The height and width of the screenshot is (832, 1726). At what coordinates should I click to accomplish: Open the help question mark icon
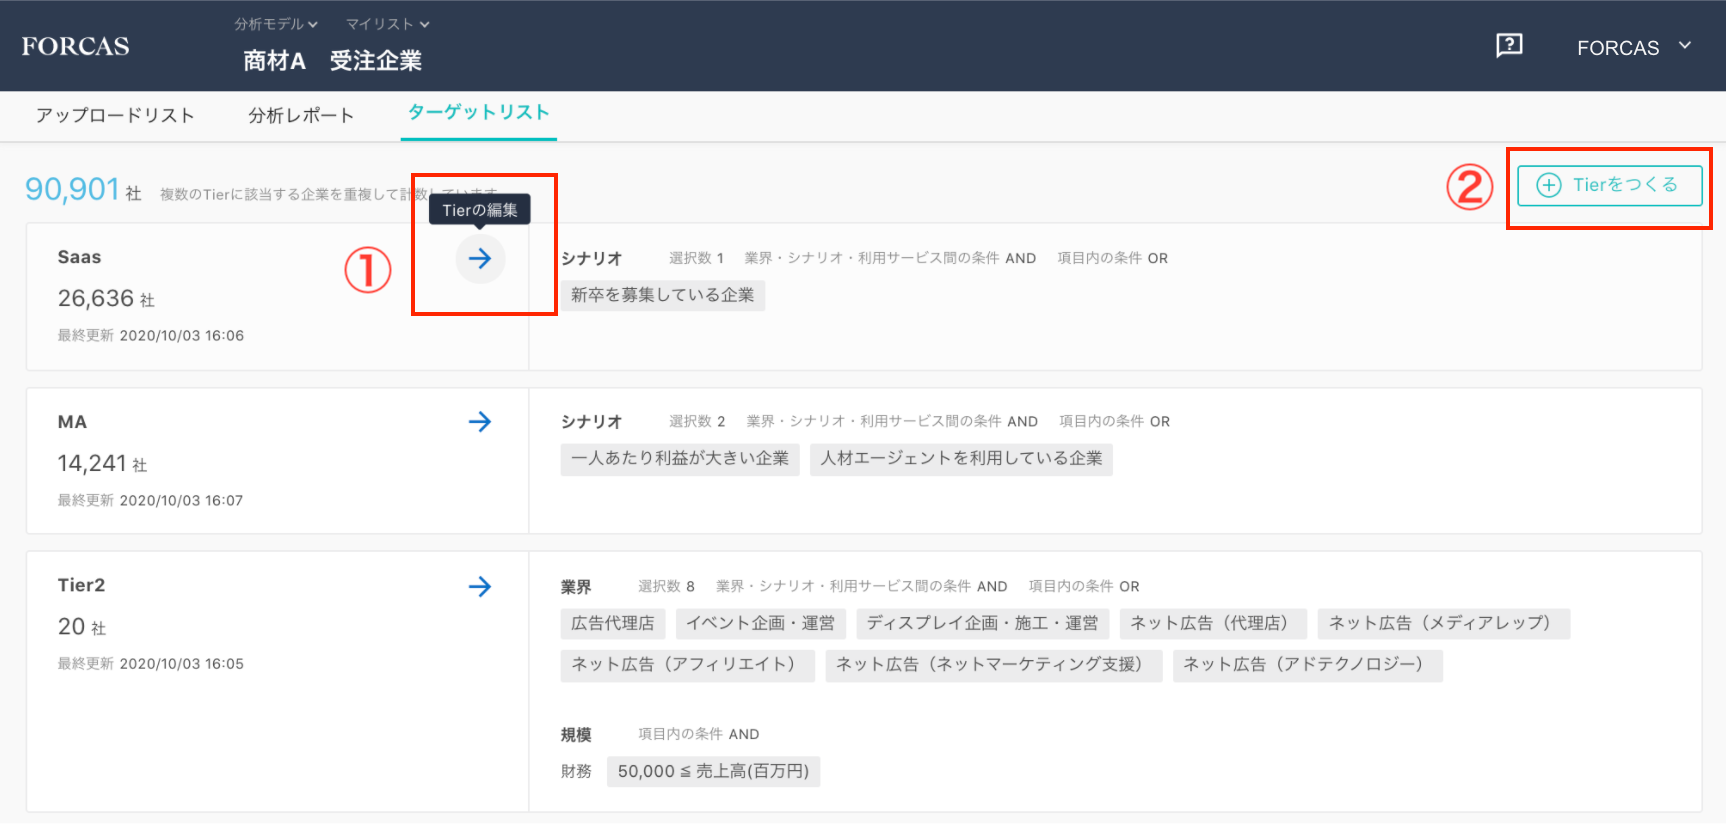click(1508, 45)
